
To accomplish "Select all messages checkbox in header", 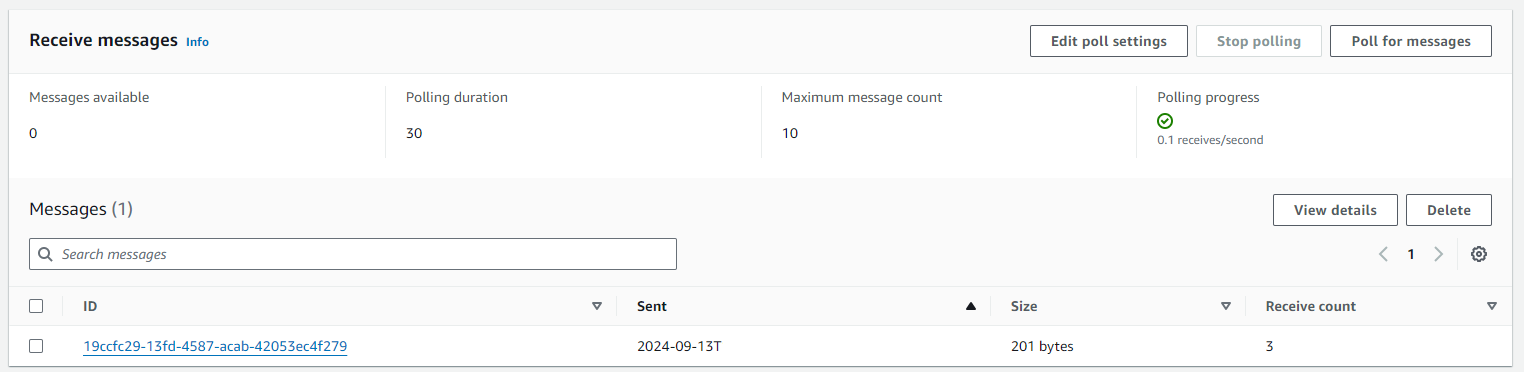I will pos(36,306).
